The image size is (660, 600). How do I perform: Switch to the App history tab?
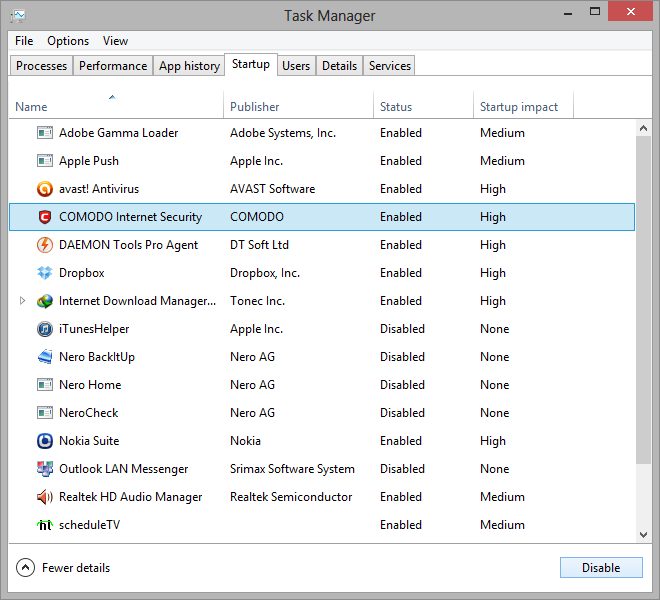[x=189, y=66]
